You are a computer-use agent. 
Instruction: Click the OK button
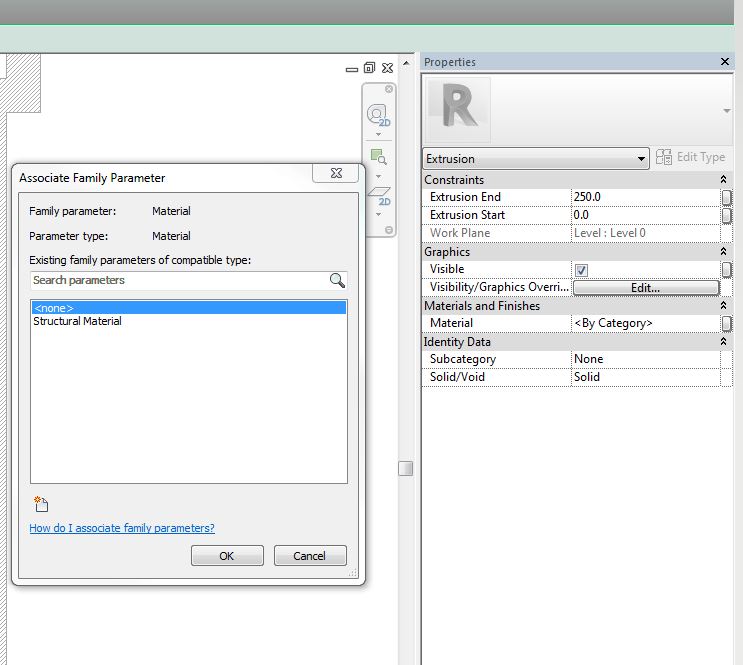(x=227, y=556)
